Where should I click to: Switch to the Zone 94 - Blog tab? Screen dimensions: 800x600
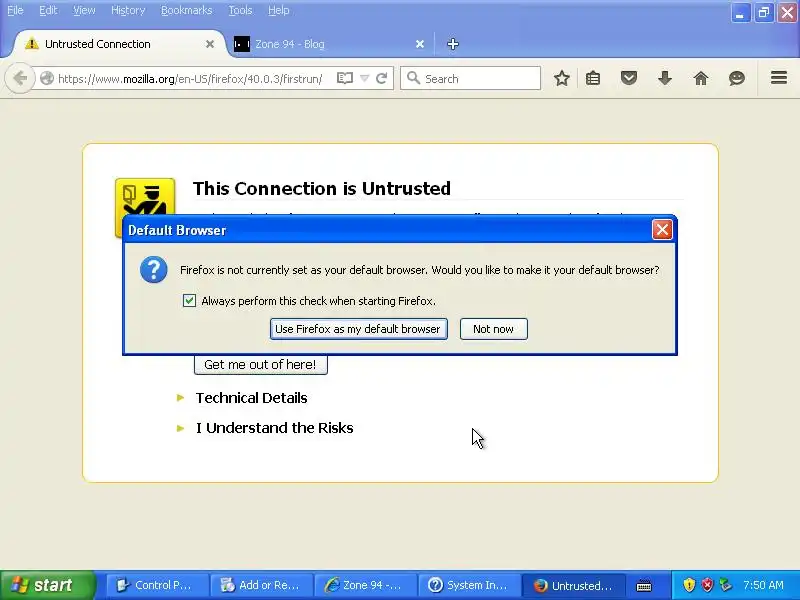pyautogui.click(x=330, y=44)
